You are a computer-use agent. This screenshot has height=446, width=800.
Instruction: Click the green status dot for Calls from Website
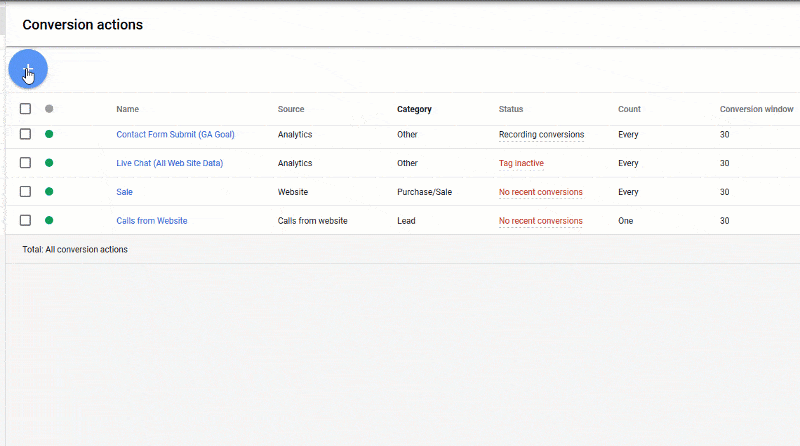(x=49, y=220)
